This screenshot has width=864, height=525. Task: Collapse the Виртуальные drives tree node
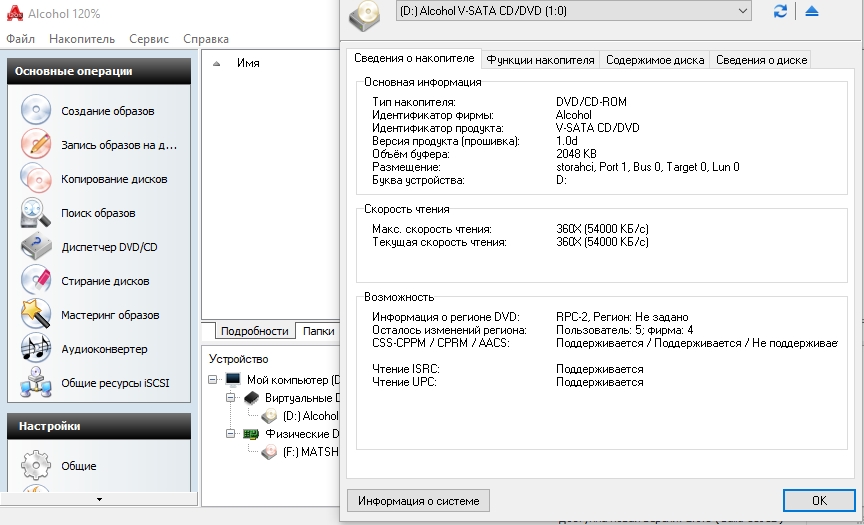coord(231,397)
